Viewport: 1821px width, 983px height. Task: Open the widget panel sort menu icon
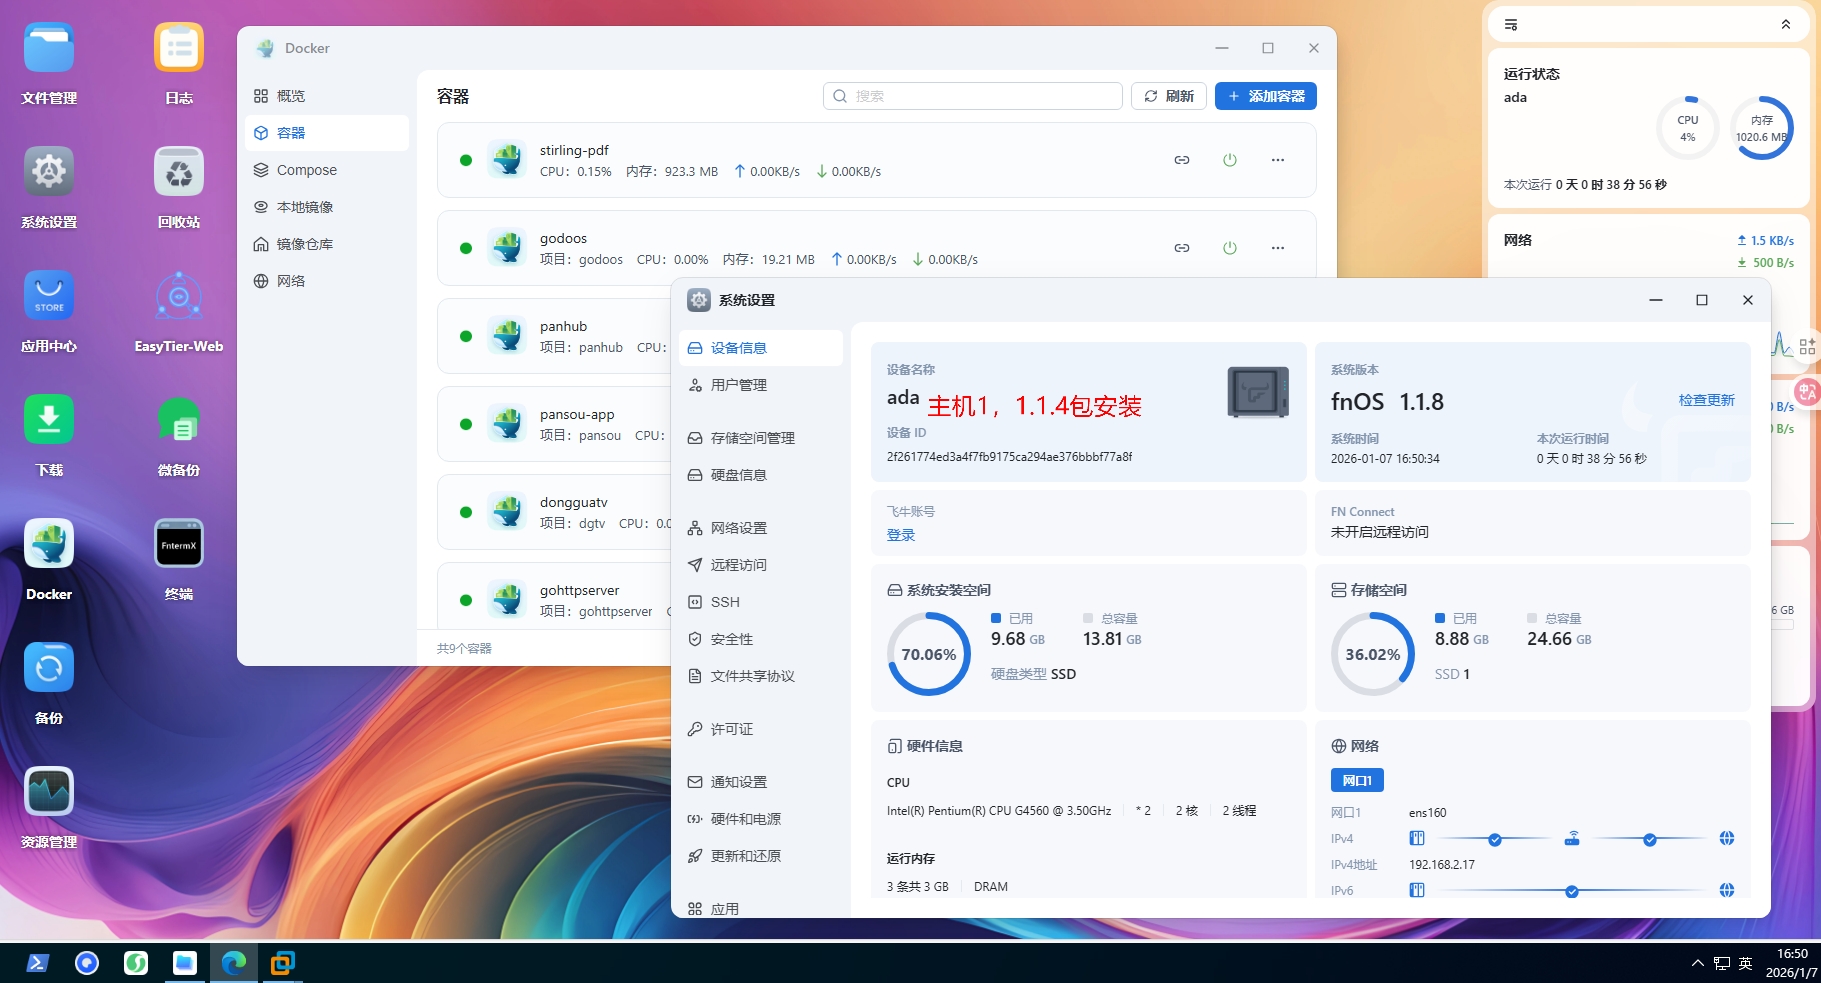[1513, 23]
